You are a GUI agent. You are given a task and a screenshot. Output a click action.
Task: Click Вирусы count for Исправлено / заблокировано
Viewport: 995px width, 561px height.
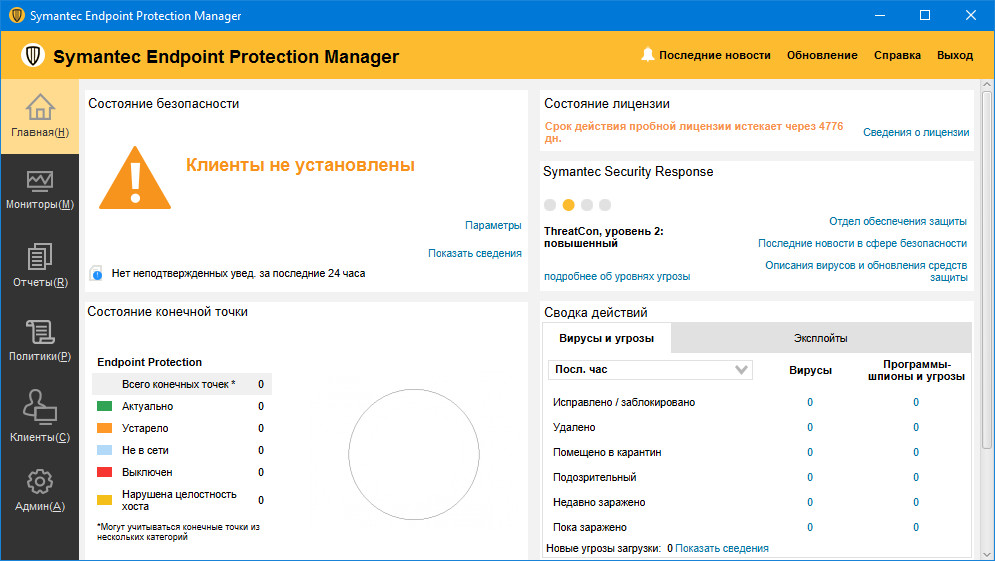[810, 402]
